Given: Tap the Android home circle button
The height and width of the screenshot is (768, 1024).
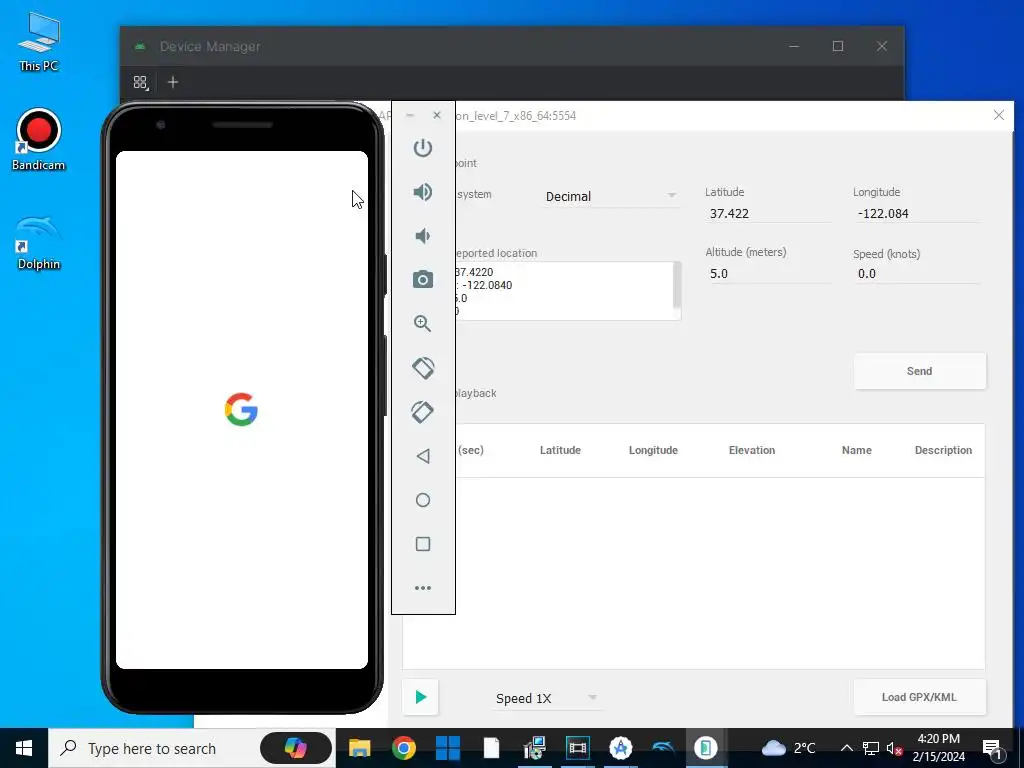Looking at the screenshot, I should 423,500.
